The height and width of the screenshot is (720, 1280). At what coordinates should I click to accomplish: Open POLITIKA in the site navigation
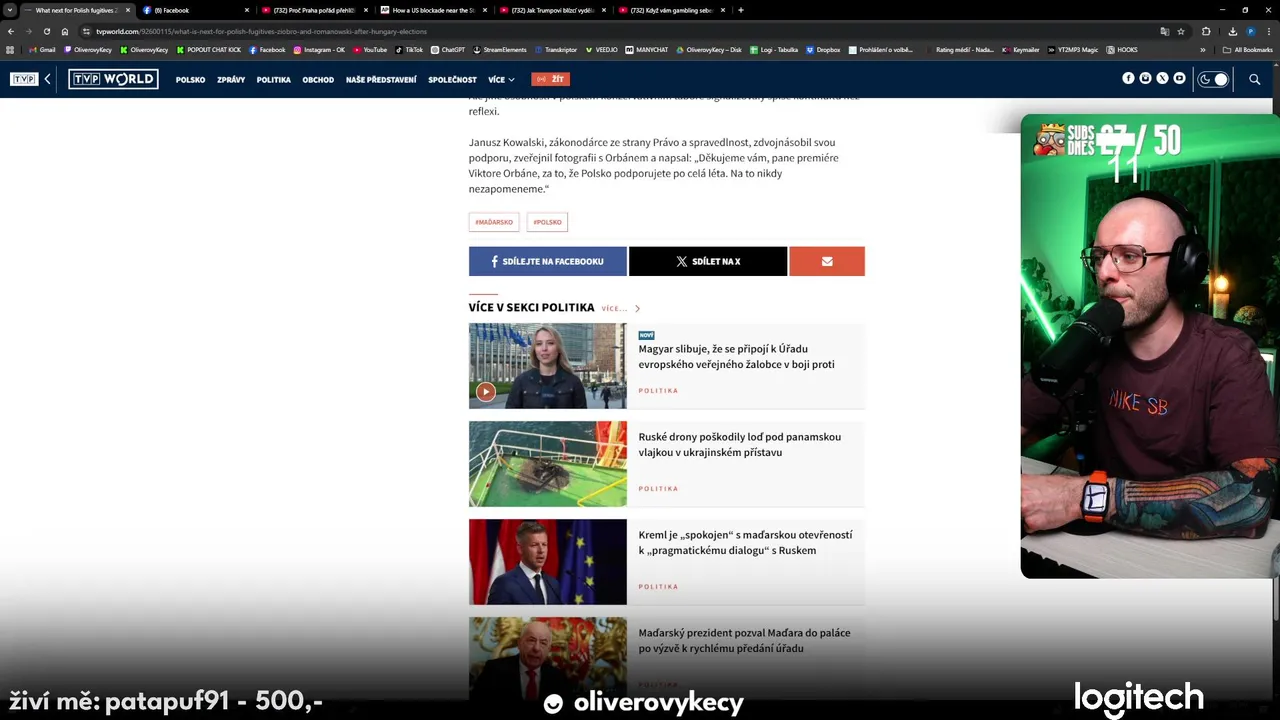[x=274, y=79]
